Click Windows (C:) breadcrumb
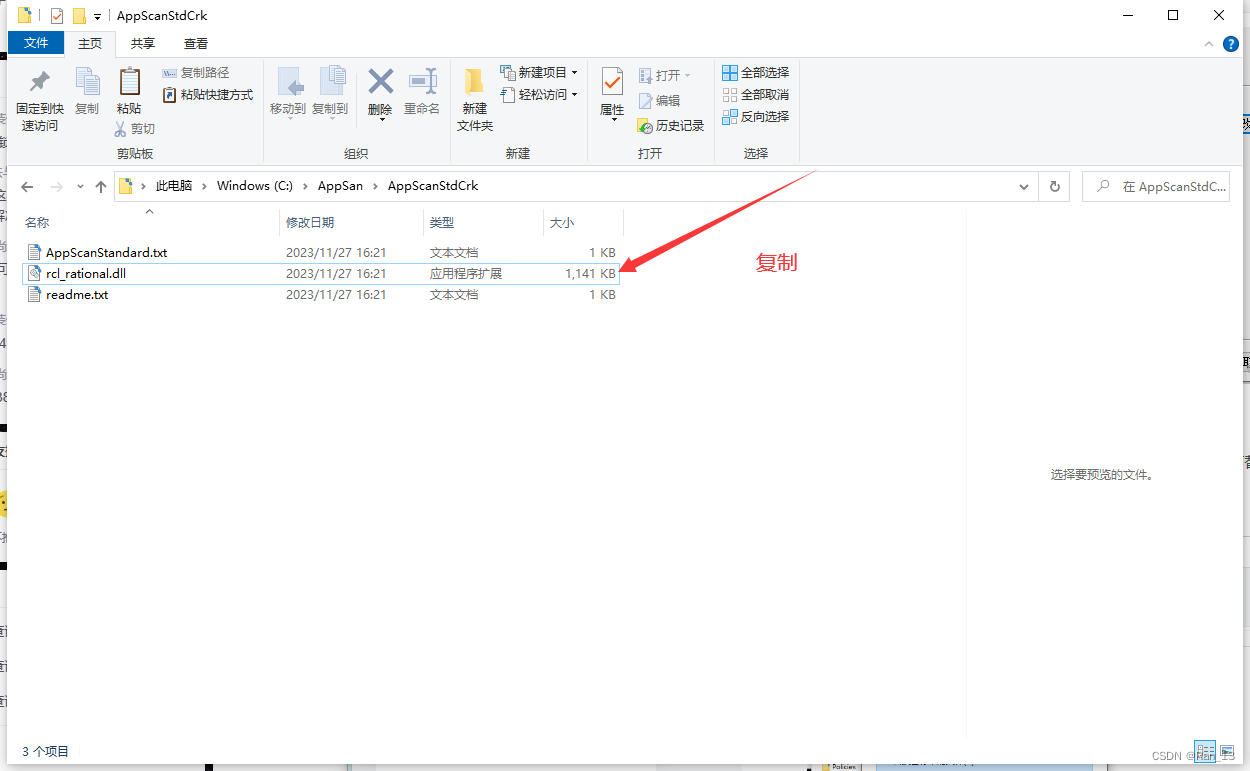Viewport: 1250px width, 771px height. [x=255, y=186]
